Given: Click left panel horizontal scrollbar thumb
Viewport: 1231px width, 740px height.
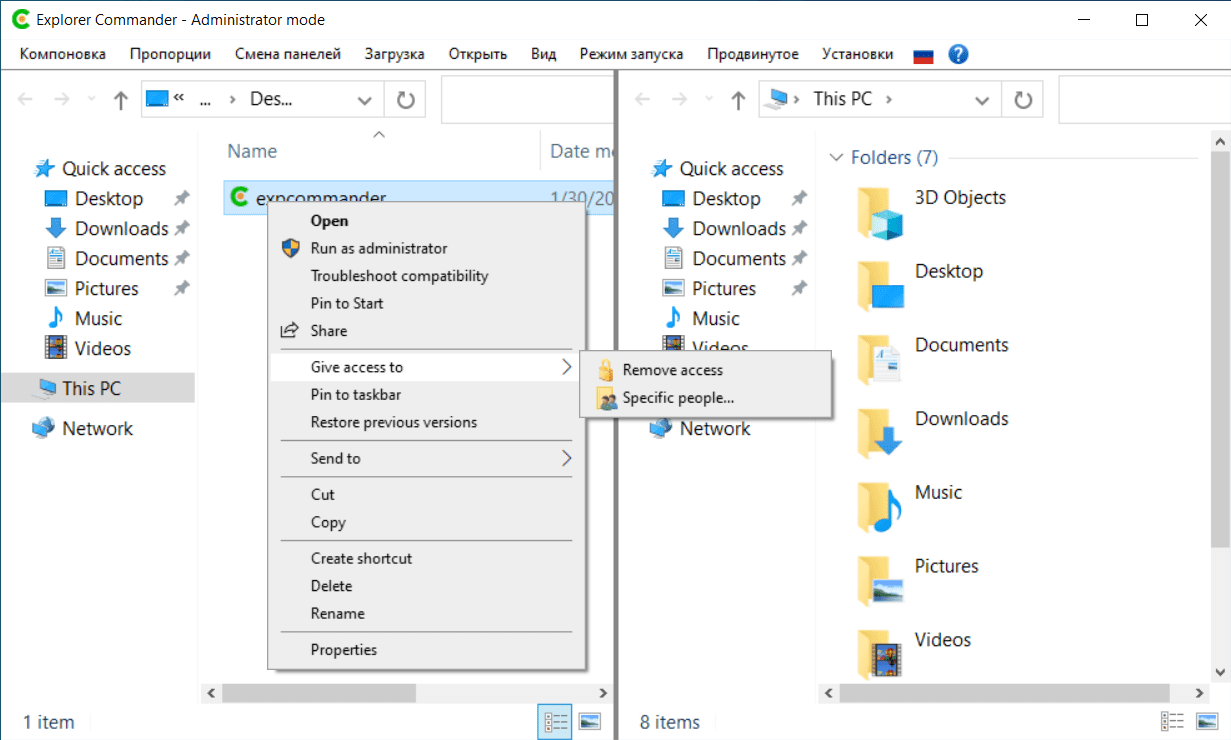Looking at the screenshot, I should click(318, 693).
